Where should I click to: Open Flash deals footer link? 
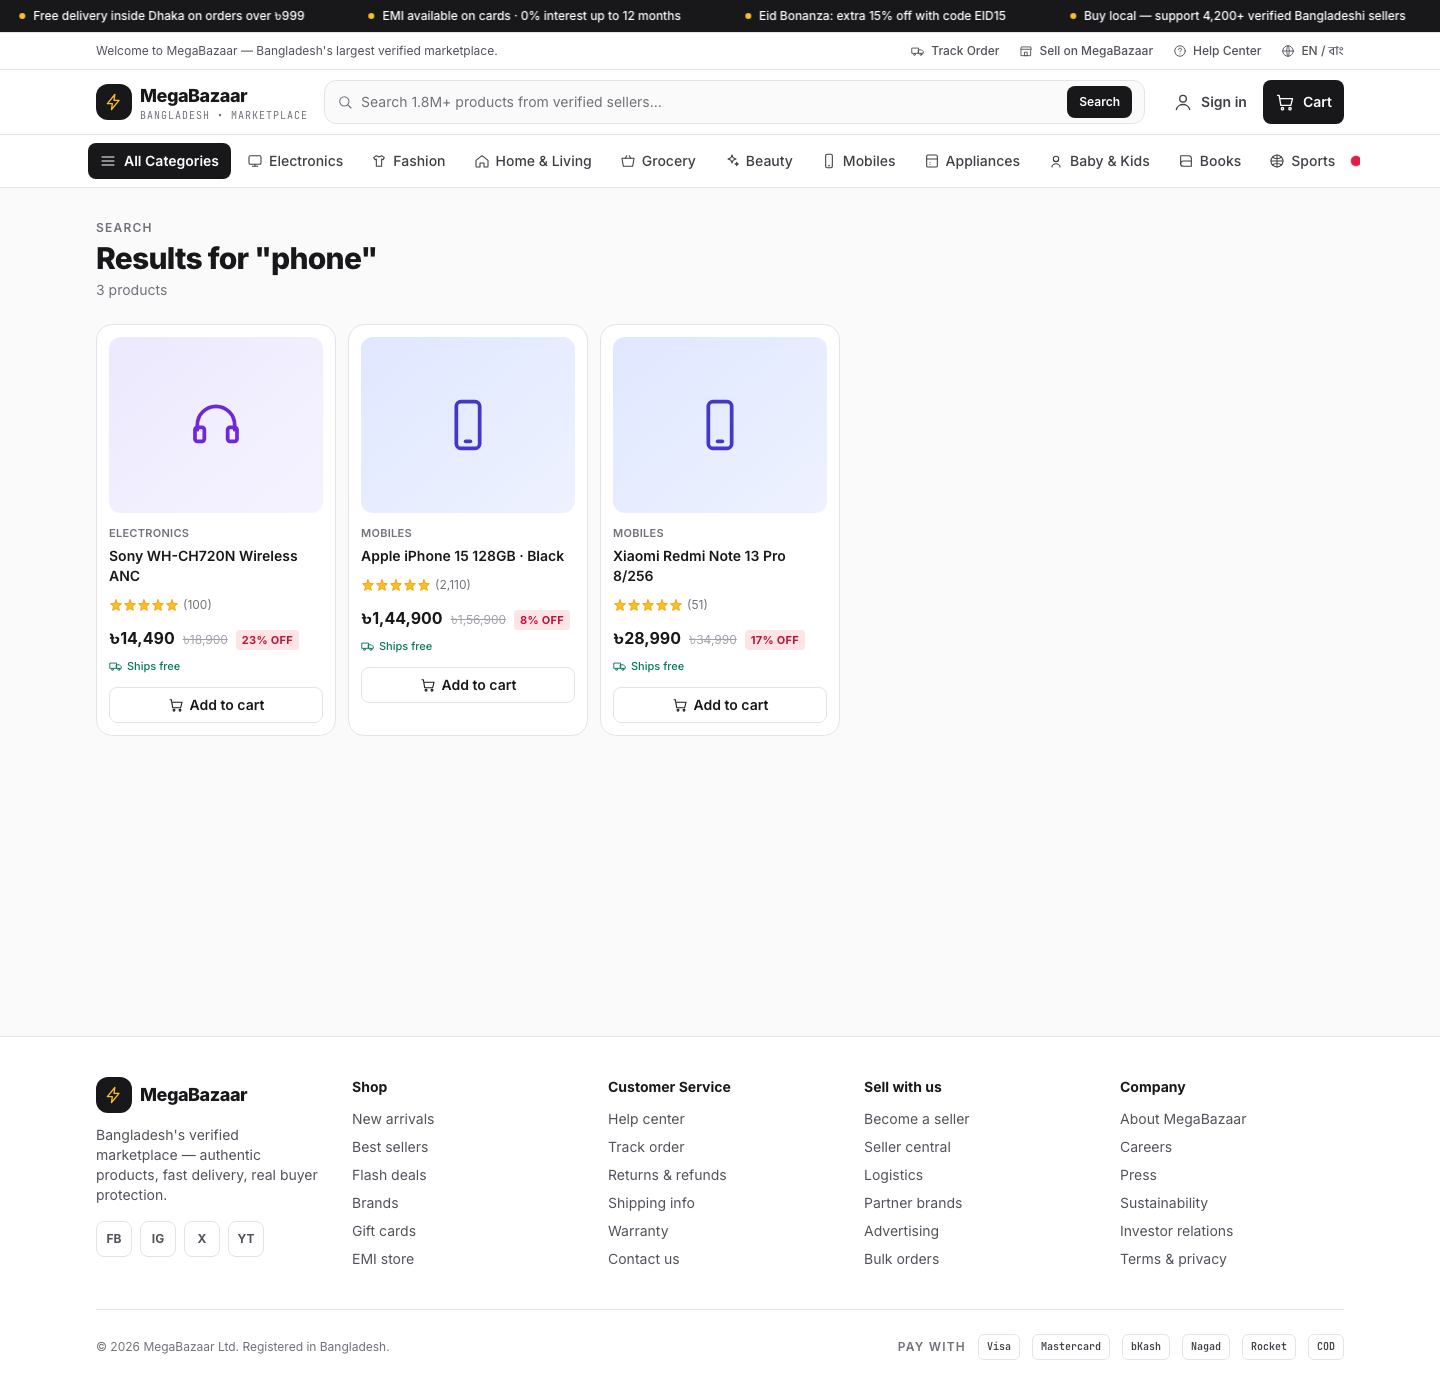click(x=389, y=1175)
